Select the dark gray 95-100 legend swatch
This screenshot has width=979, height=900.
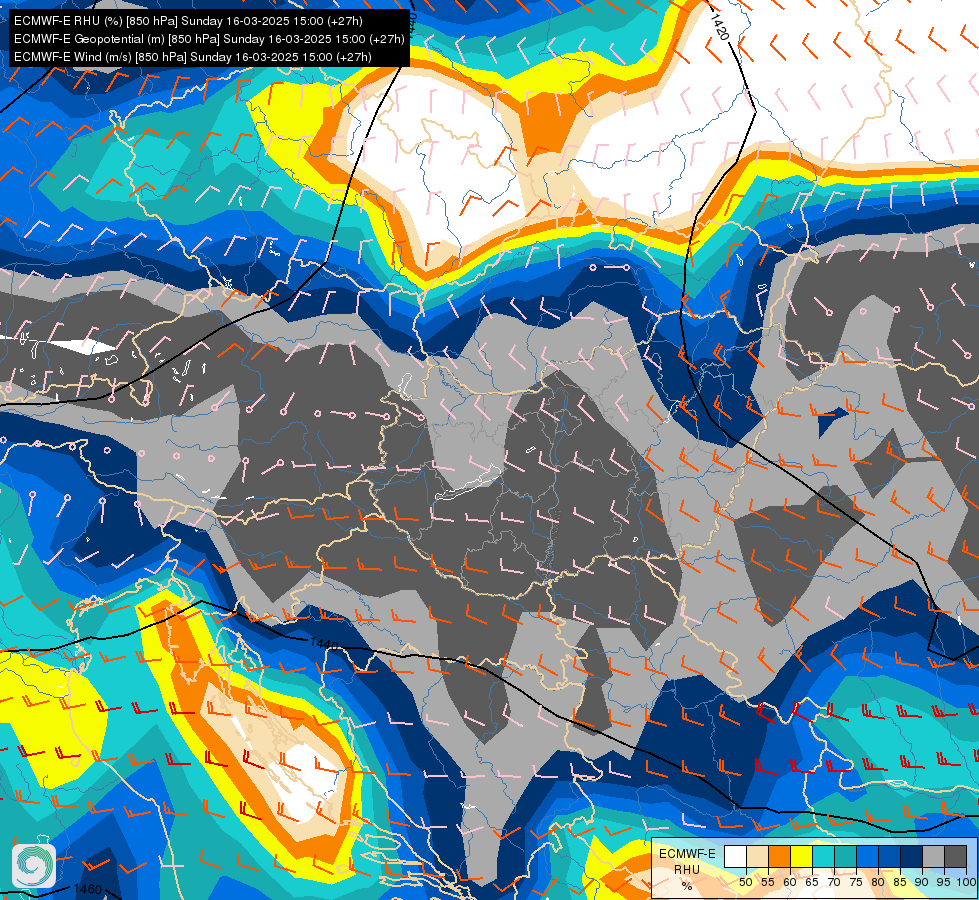point(955,856)
